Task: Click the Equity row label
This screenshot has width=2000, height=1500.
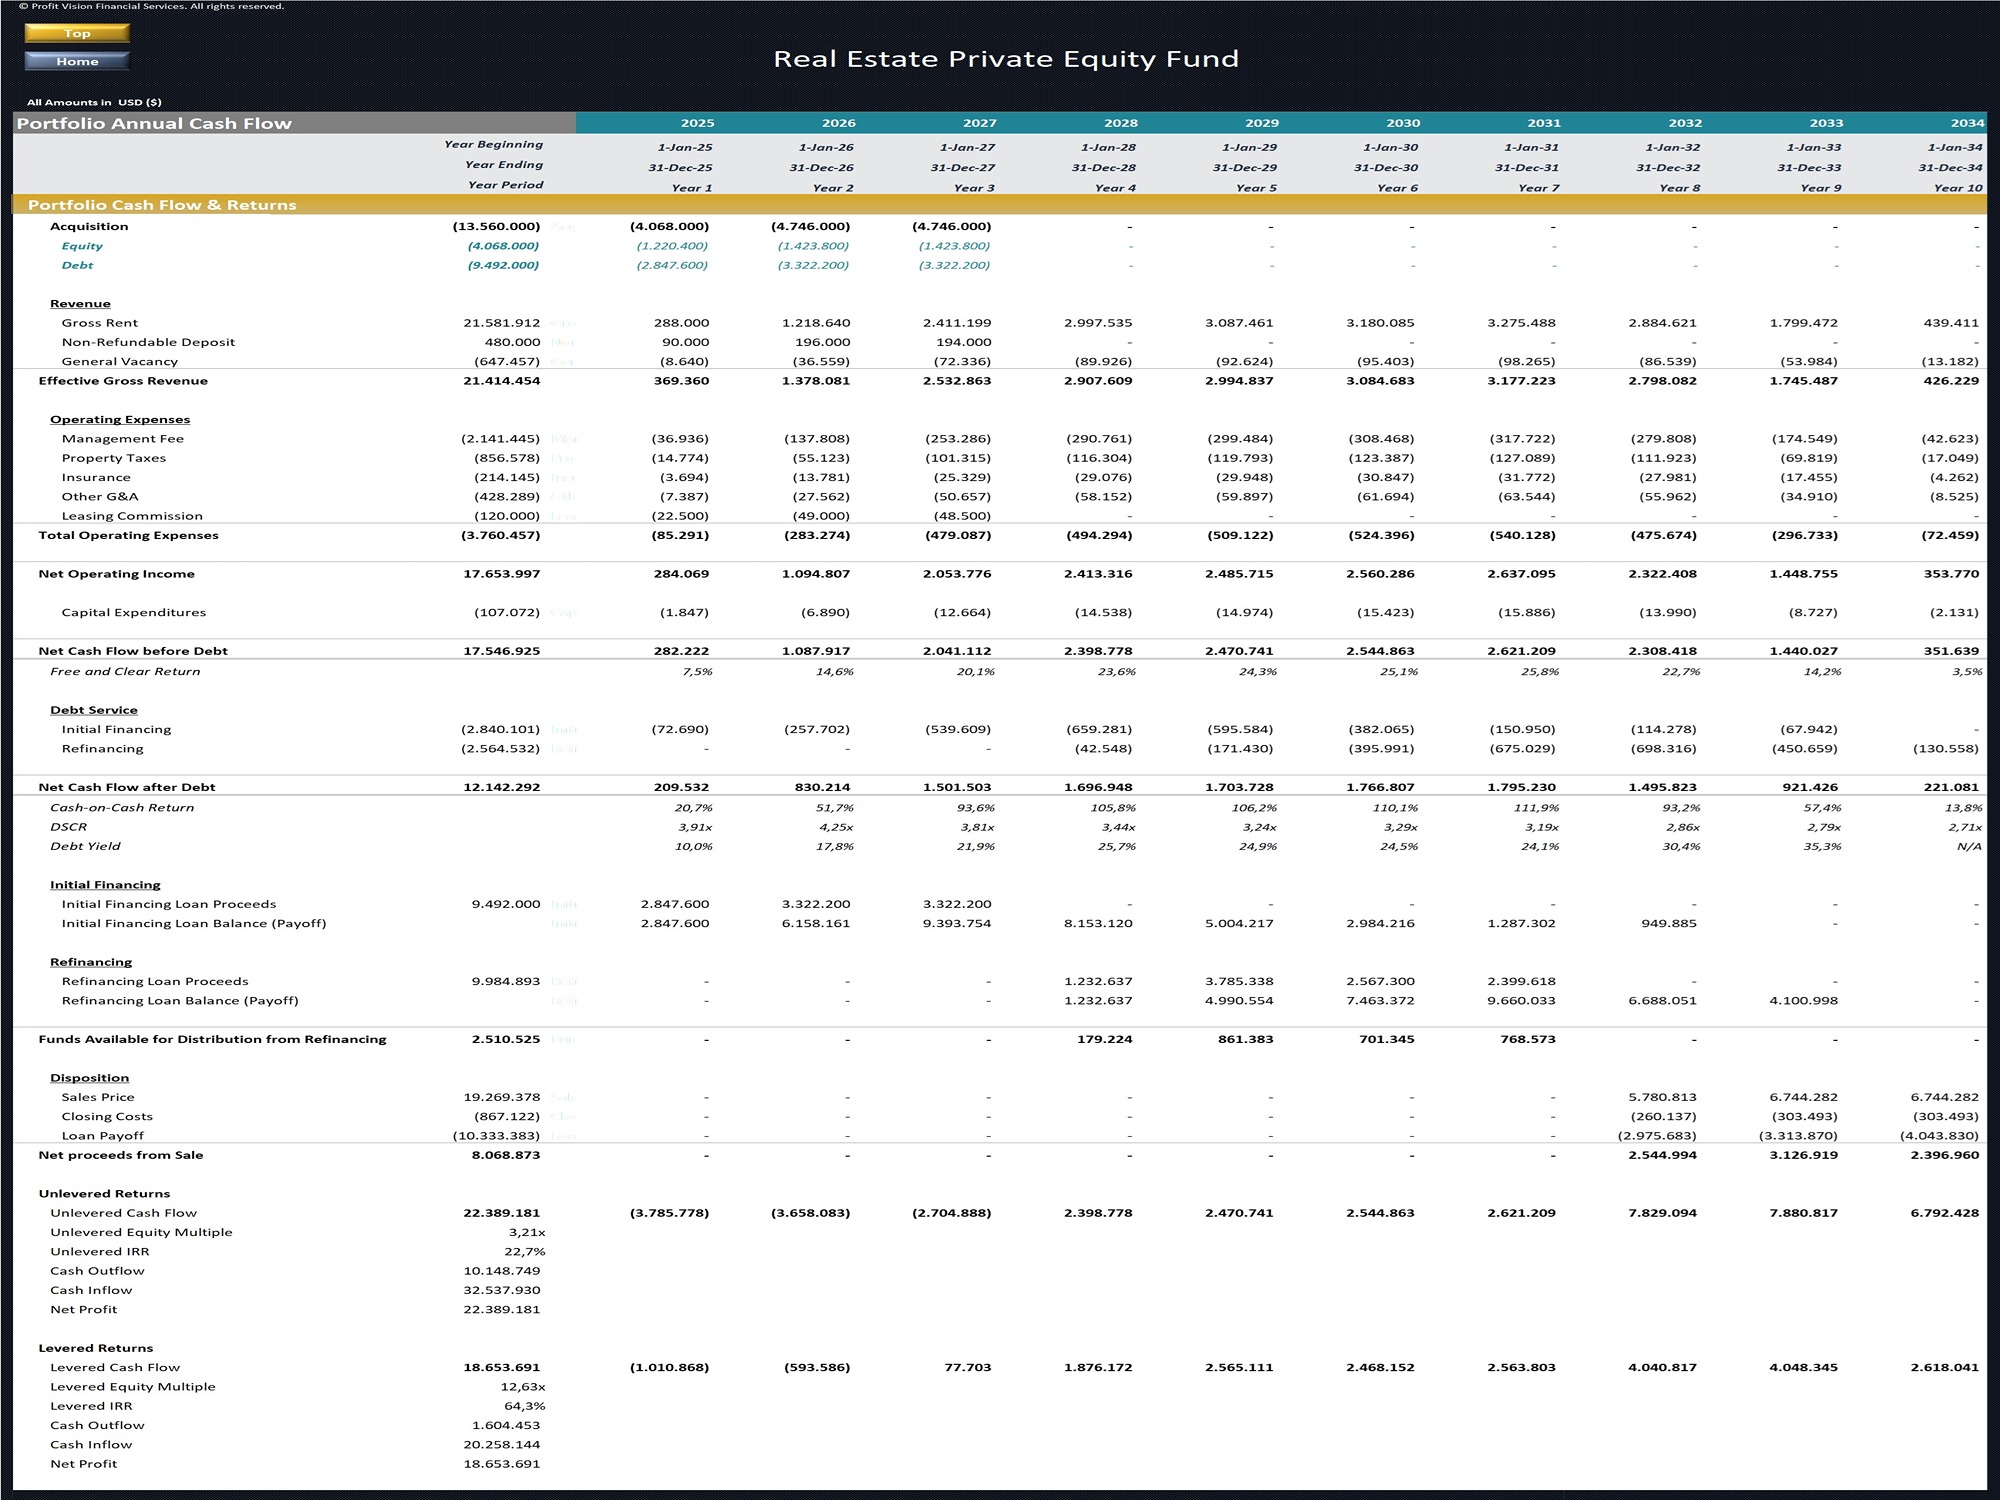Action: click(x=82, y=246)
